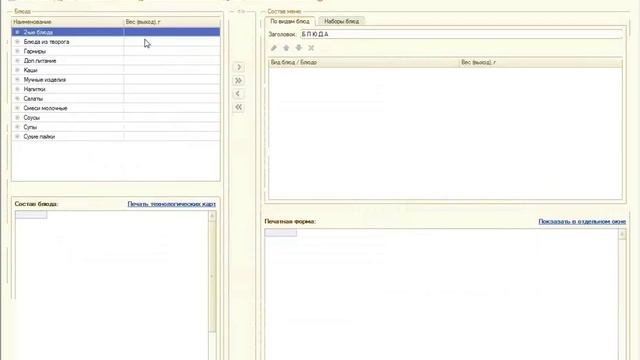Expand the Блюда из творога group

[17, 42]
